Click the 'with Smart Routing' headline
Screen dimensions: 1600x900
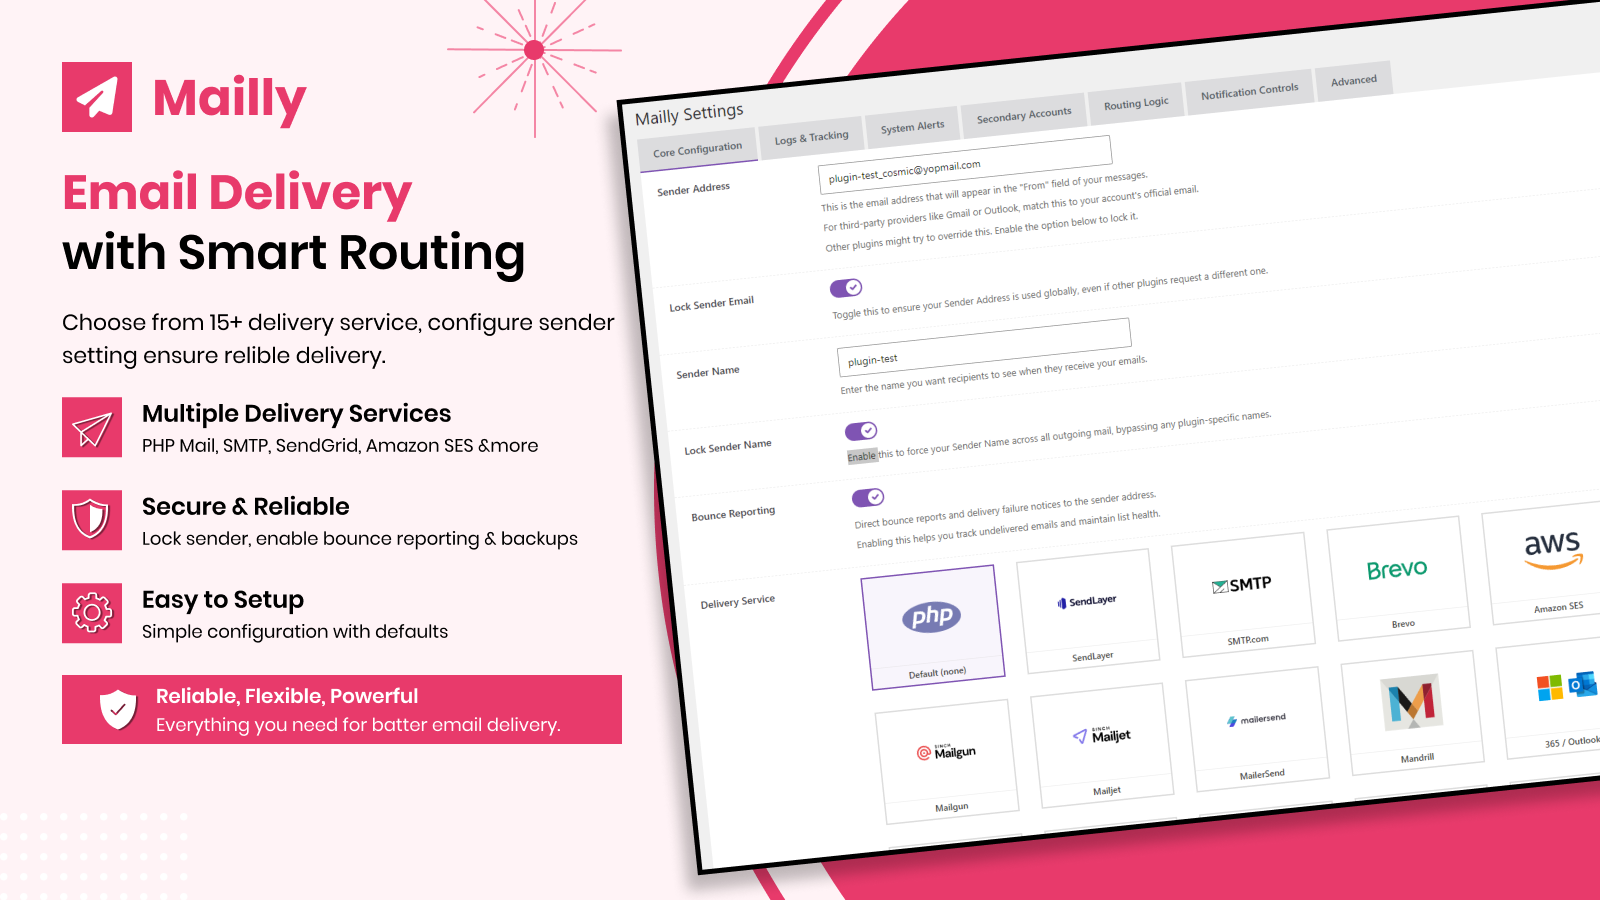[x=293, y=253]
